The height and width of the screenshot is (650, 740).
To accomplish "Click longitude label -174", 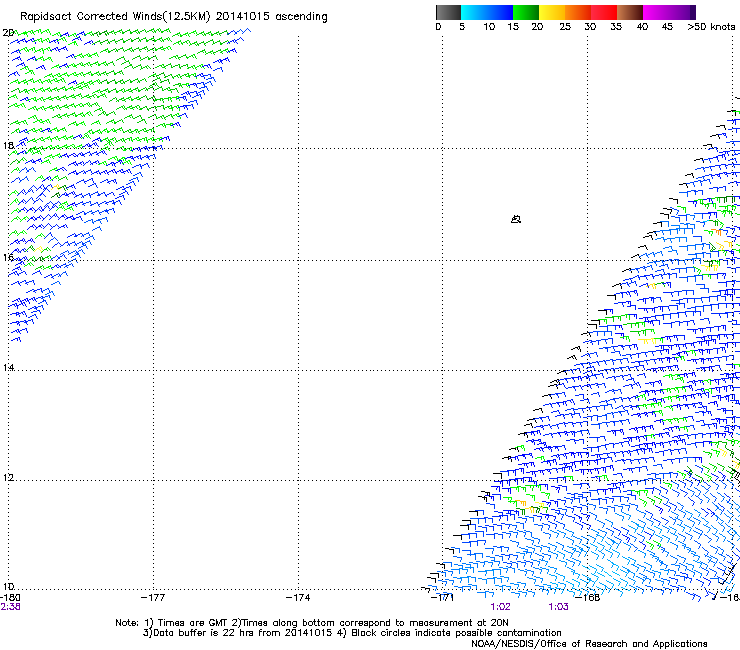I will pos(298,598).
